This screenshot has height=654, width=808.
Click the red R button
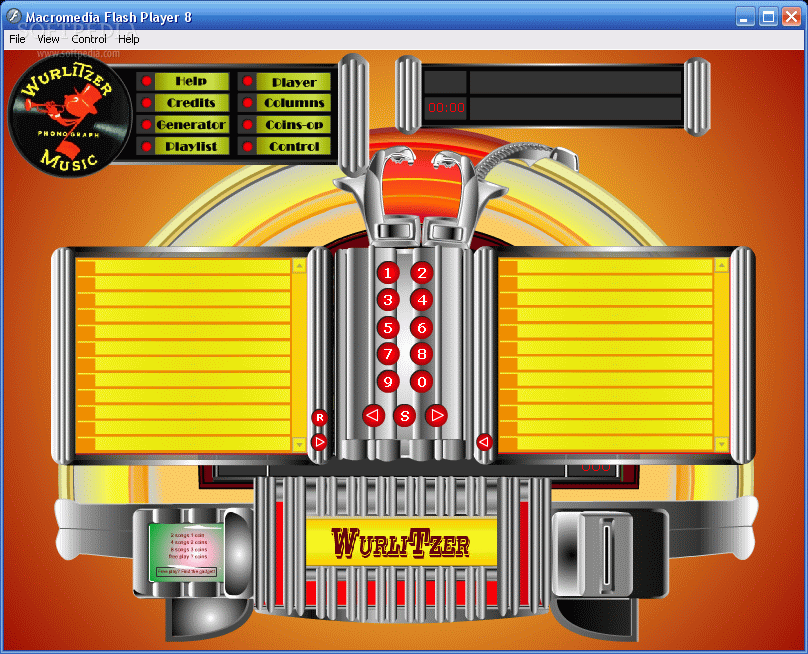[319, 417]
